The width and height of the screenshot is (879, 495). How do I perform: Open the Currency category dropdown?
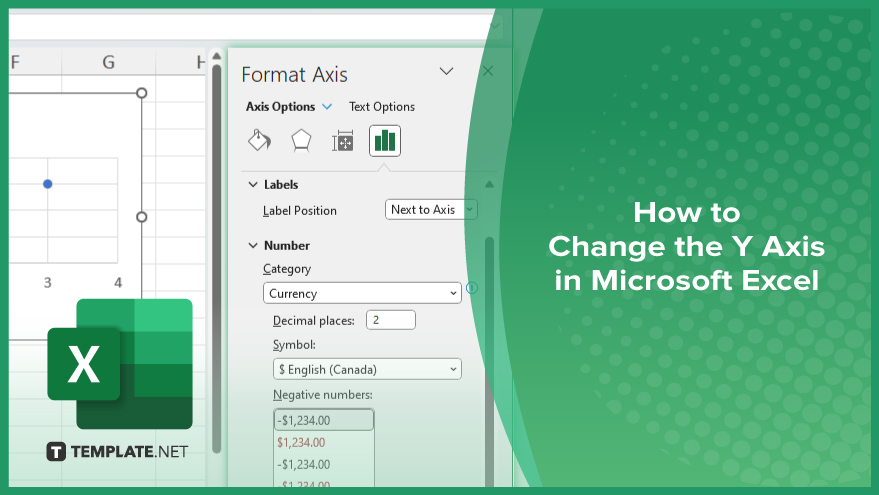362,293
